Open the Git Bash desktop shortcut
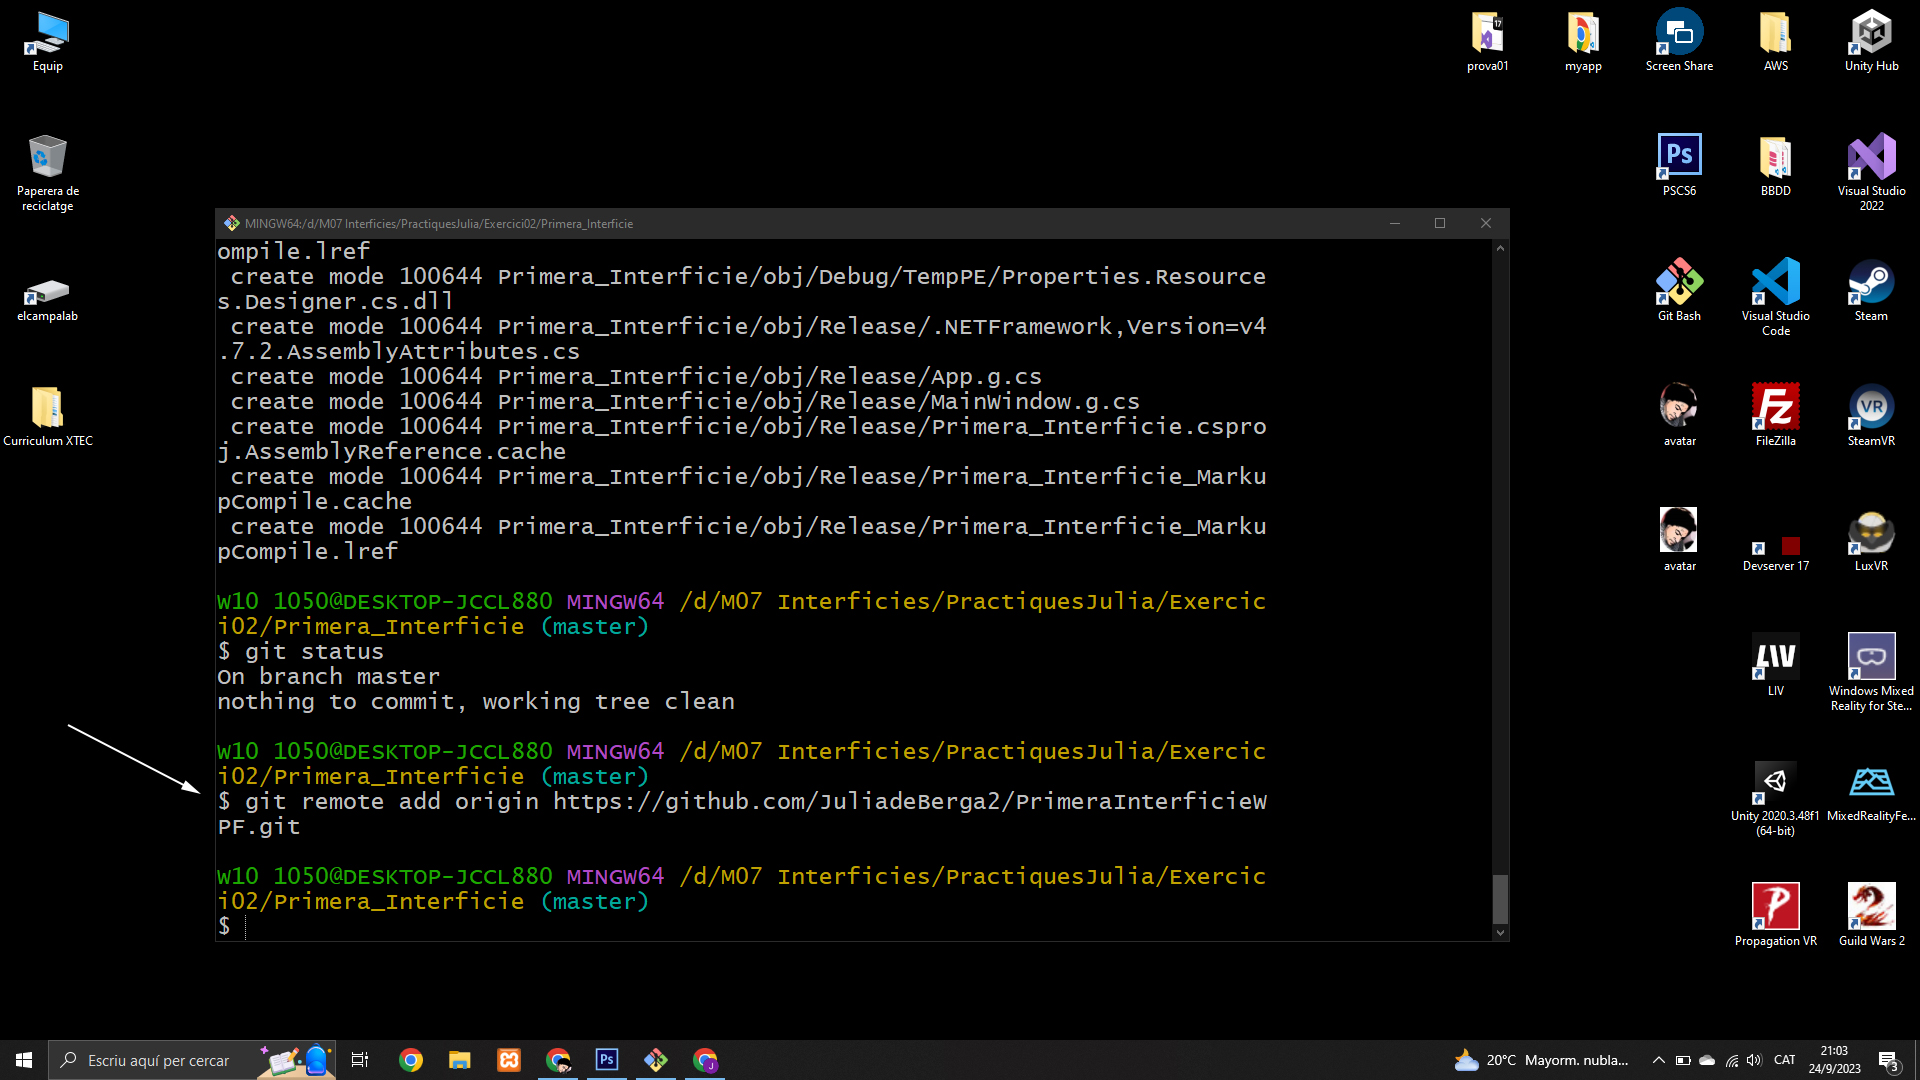 [1679, 284]
